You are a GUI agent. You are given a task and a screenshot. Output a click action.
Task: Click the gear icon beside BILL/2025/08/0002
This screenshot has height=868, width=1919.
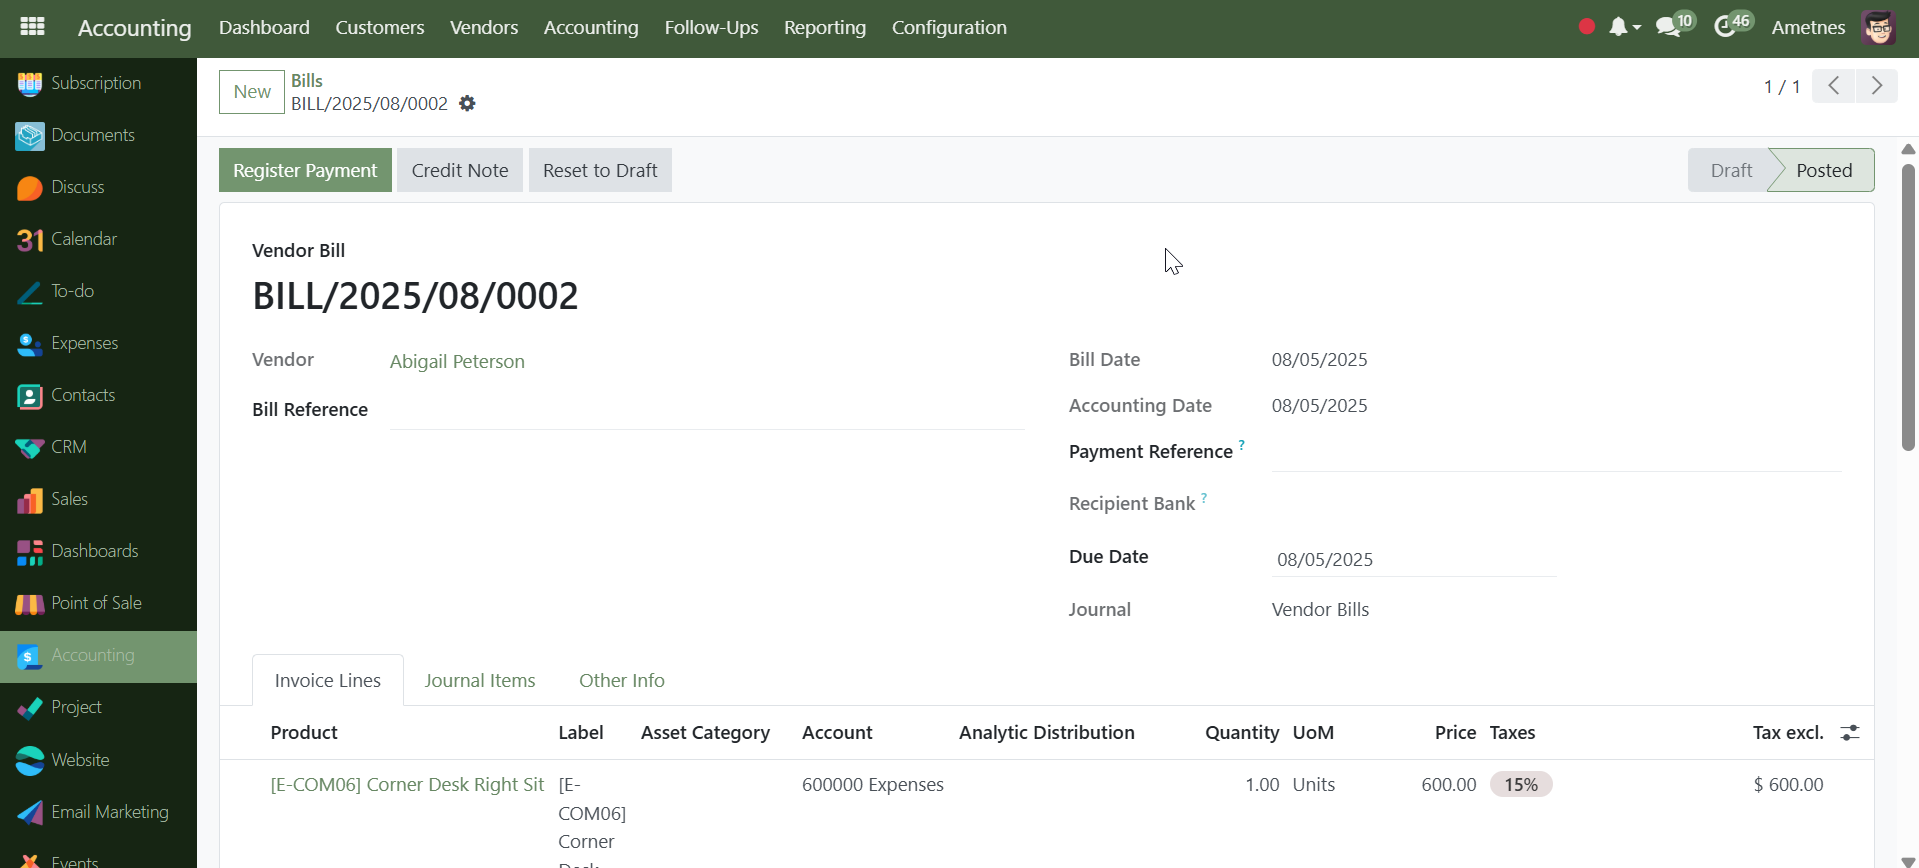467,104
